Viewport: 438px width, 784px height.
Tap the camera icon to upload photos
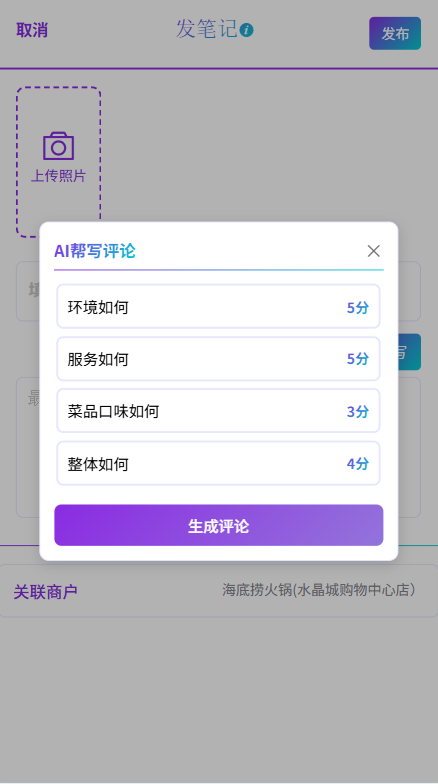click(58, 146)
